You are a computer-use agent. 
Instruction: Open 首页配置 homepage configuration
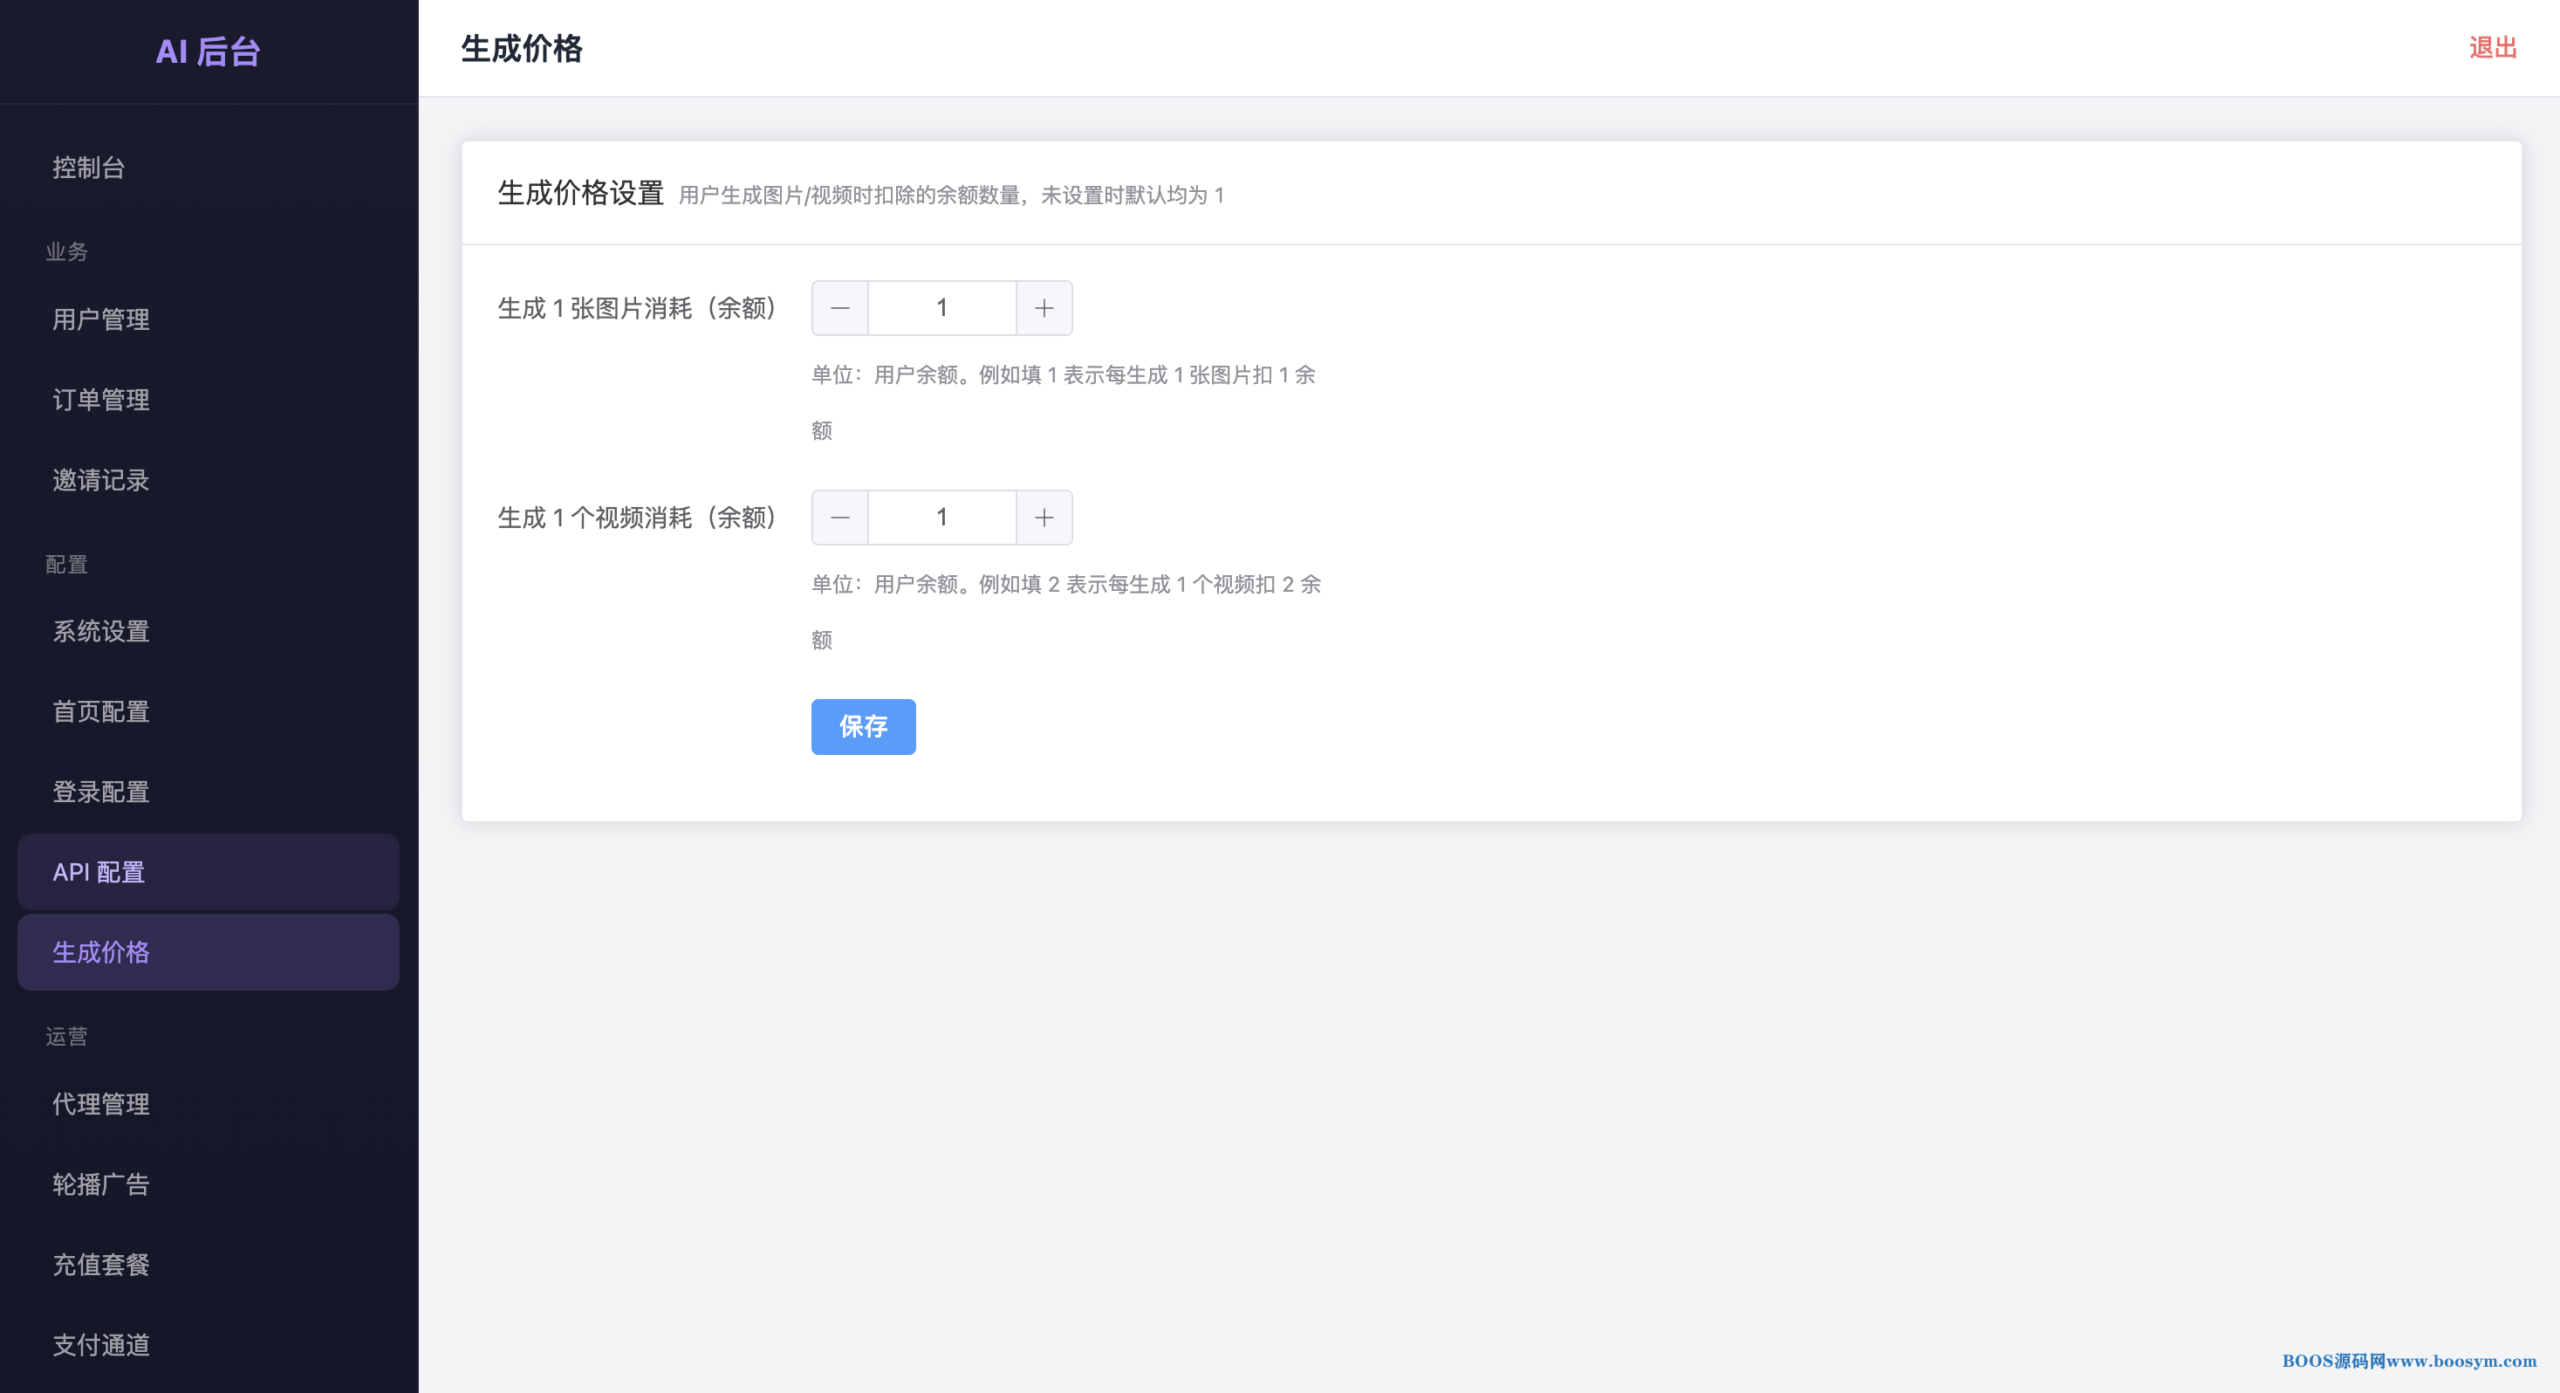point(101,711)
